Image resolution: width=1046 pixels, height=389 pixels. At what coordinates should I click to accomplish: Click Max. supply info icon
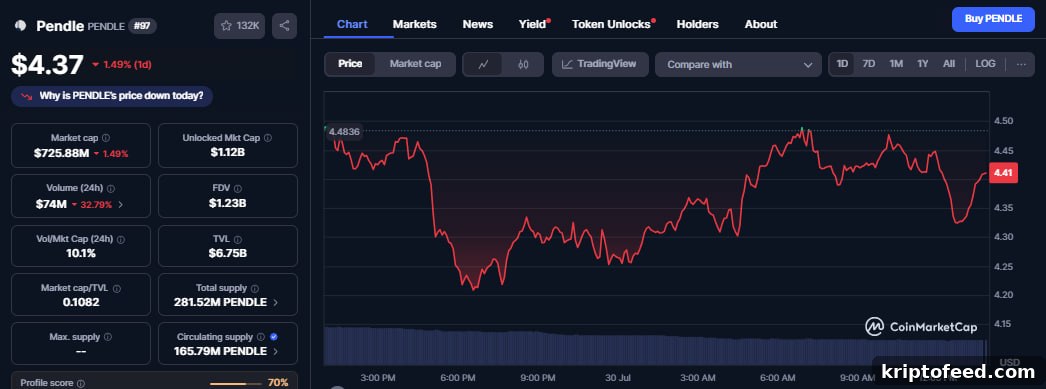tap(108, 337)
